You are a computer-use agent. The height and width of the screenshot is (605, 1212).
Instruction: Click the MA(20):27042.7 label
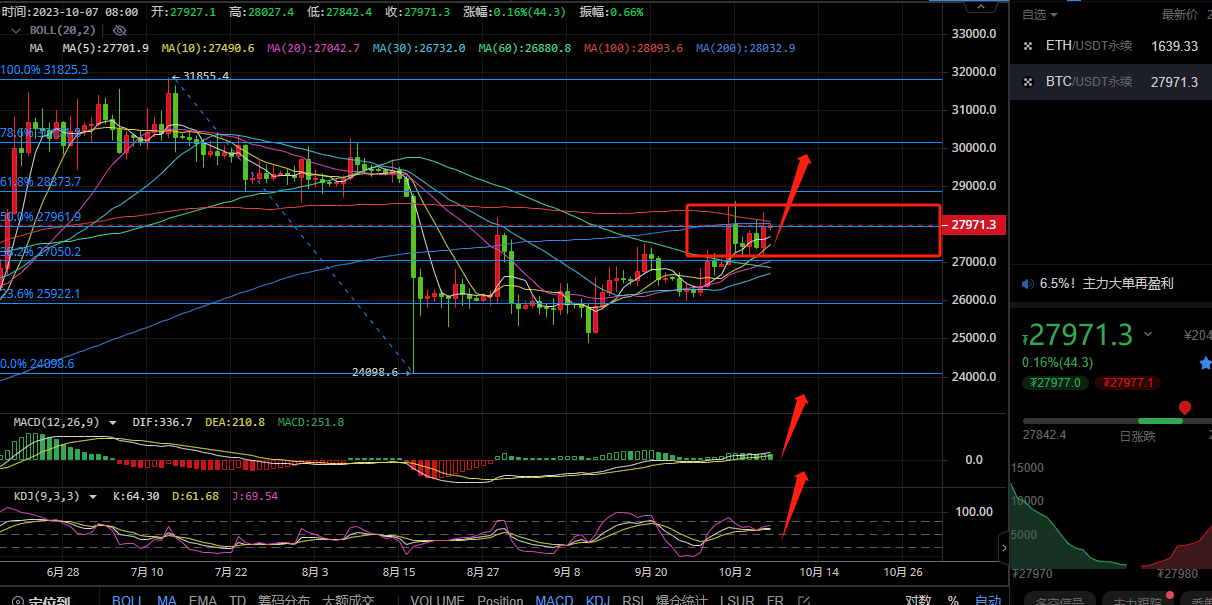[x=313, y=48]
